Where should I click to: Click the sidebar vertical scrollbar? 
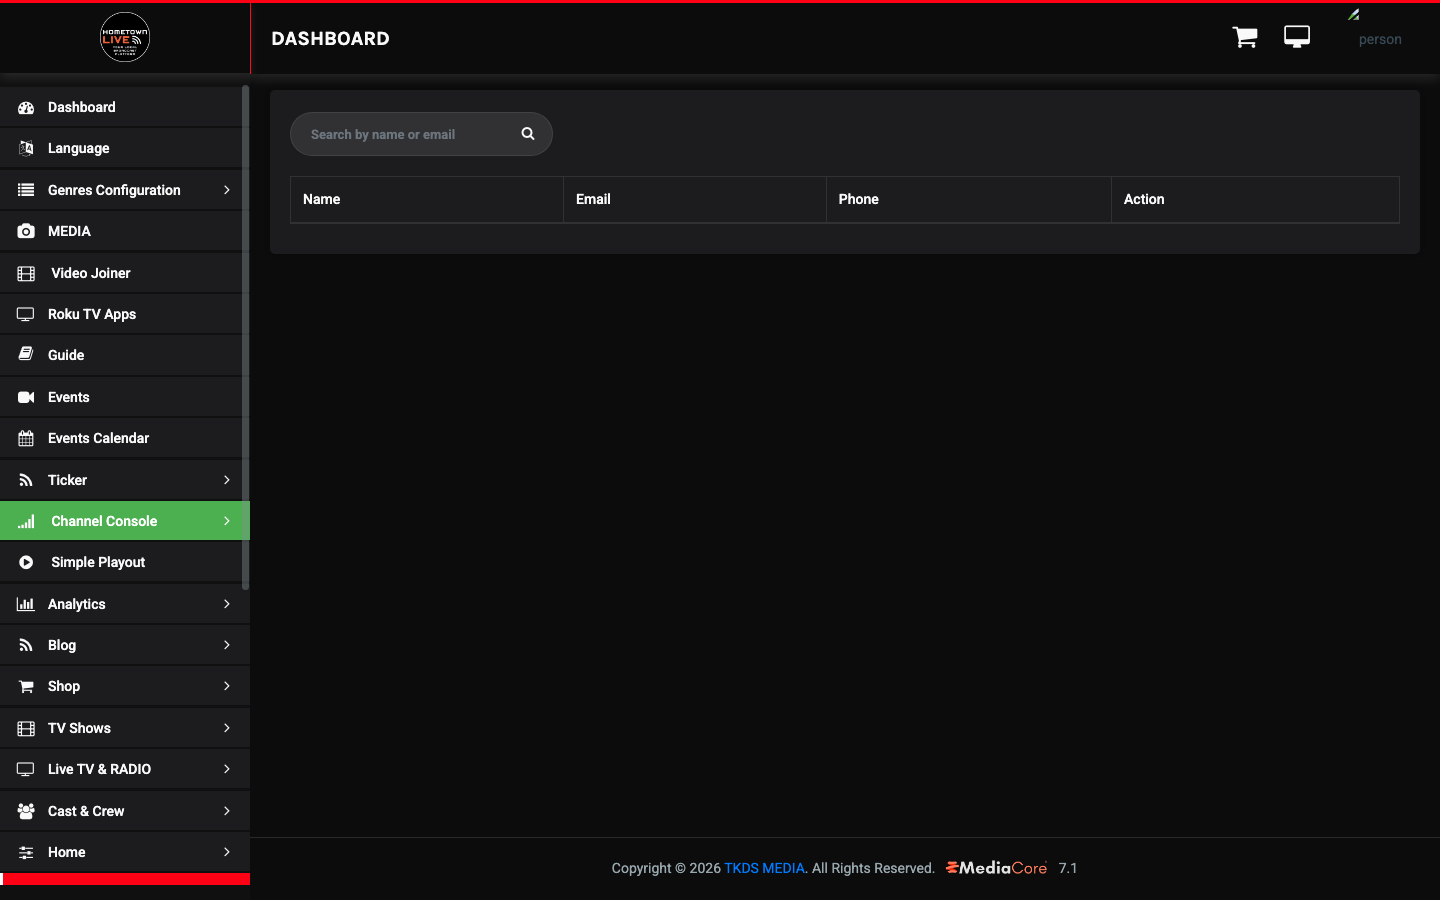[246, 338]
